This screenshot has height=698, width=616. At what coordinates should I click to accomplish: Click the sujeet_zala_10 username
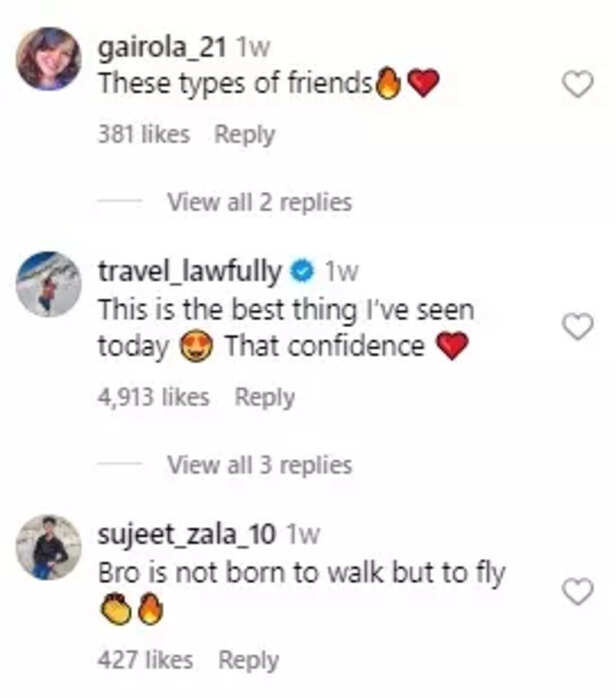pyautogui.click(x=186, y=534)
